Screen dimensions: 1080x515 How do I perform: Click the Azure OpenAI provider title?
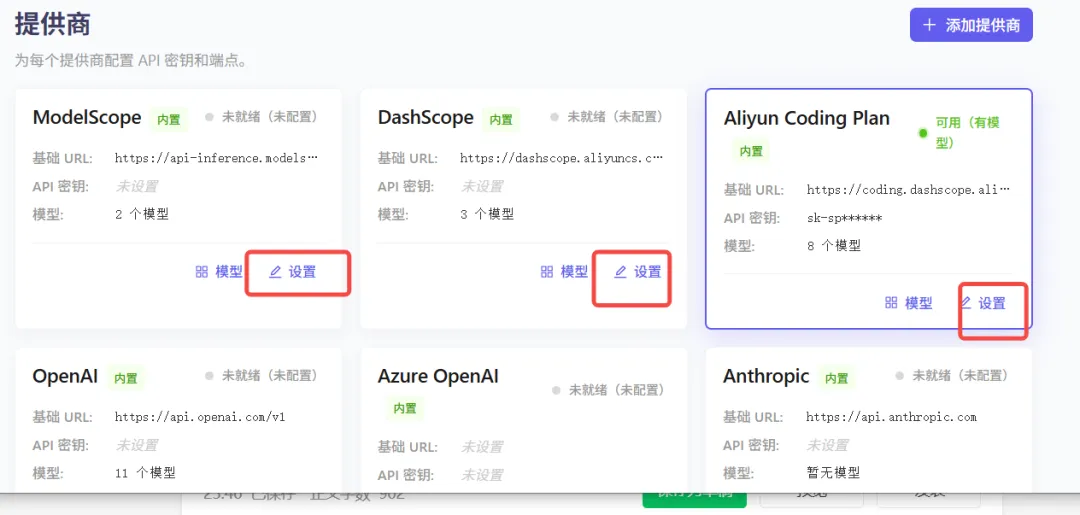(438, 377)
